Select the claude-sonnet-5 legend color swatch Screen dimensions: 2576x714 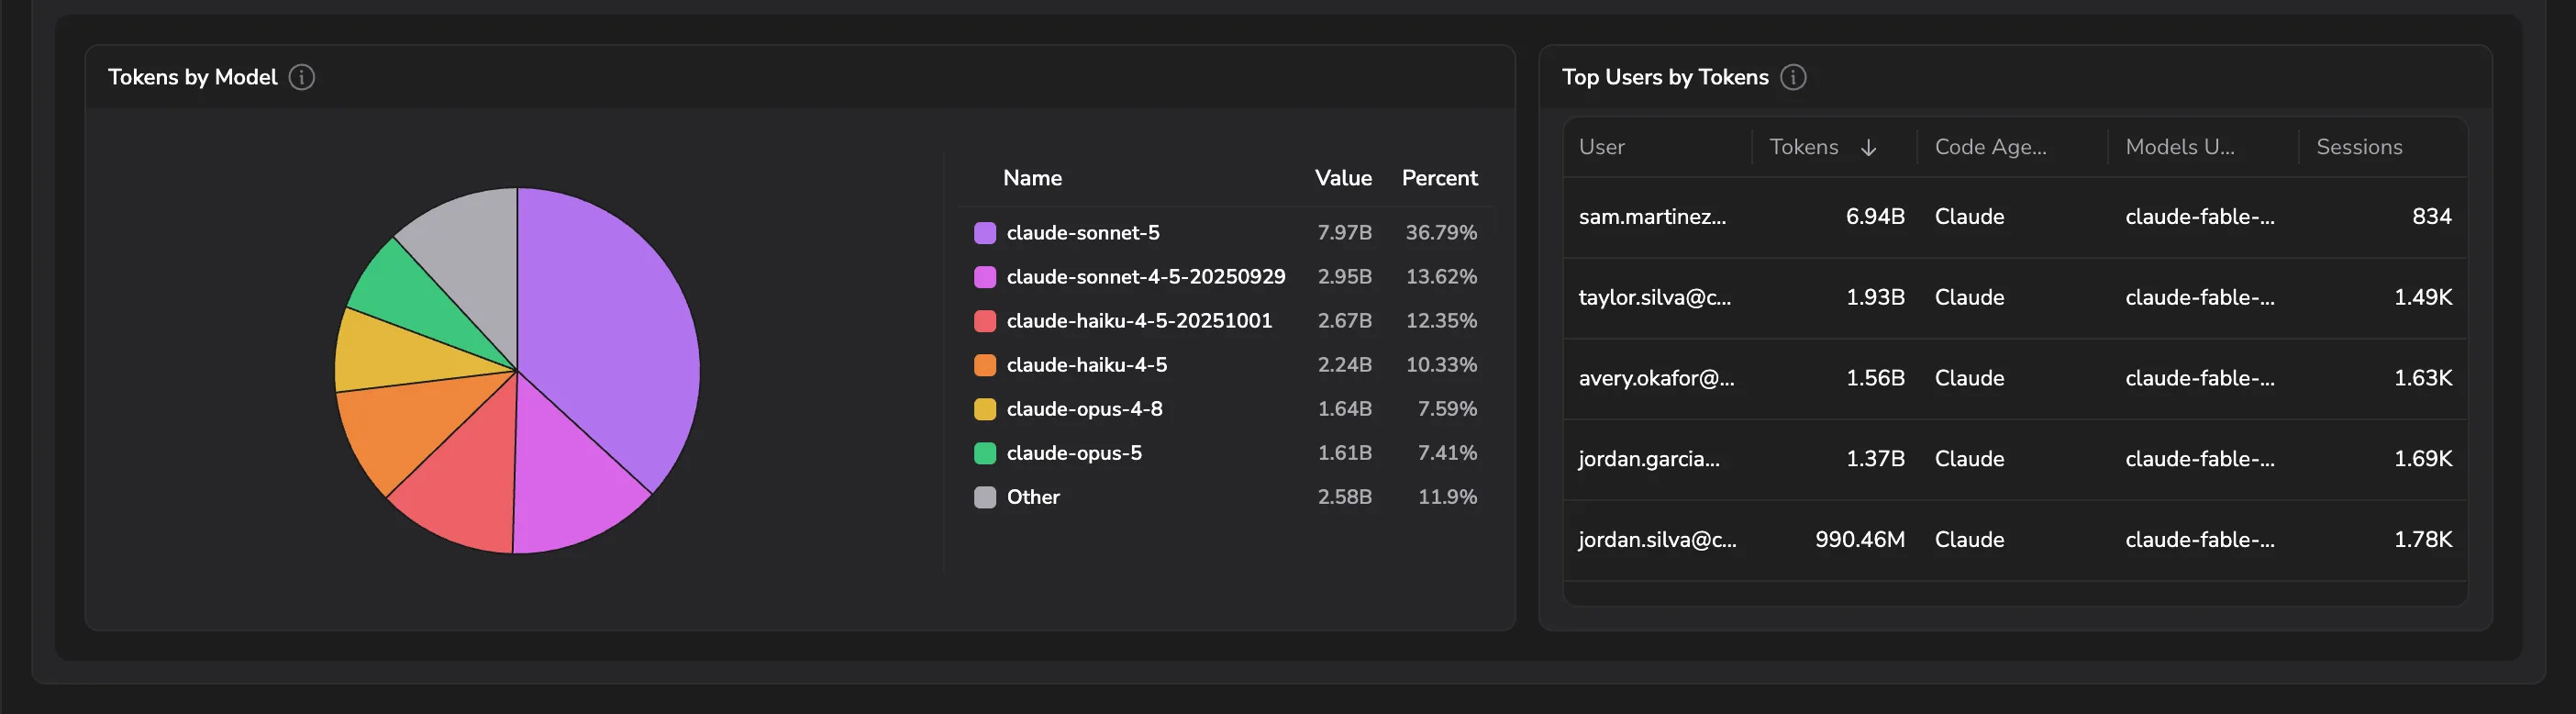pyautogui.click(x=985, y=233)
